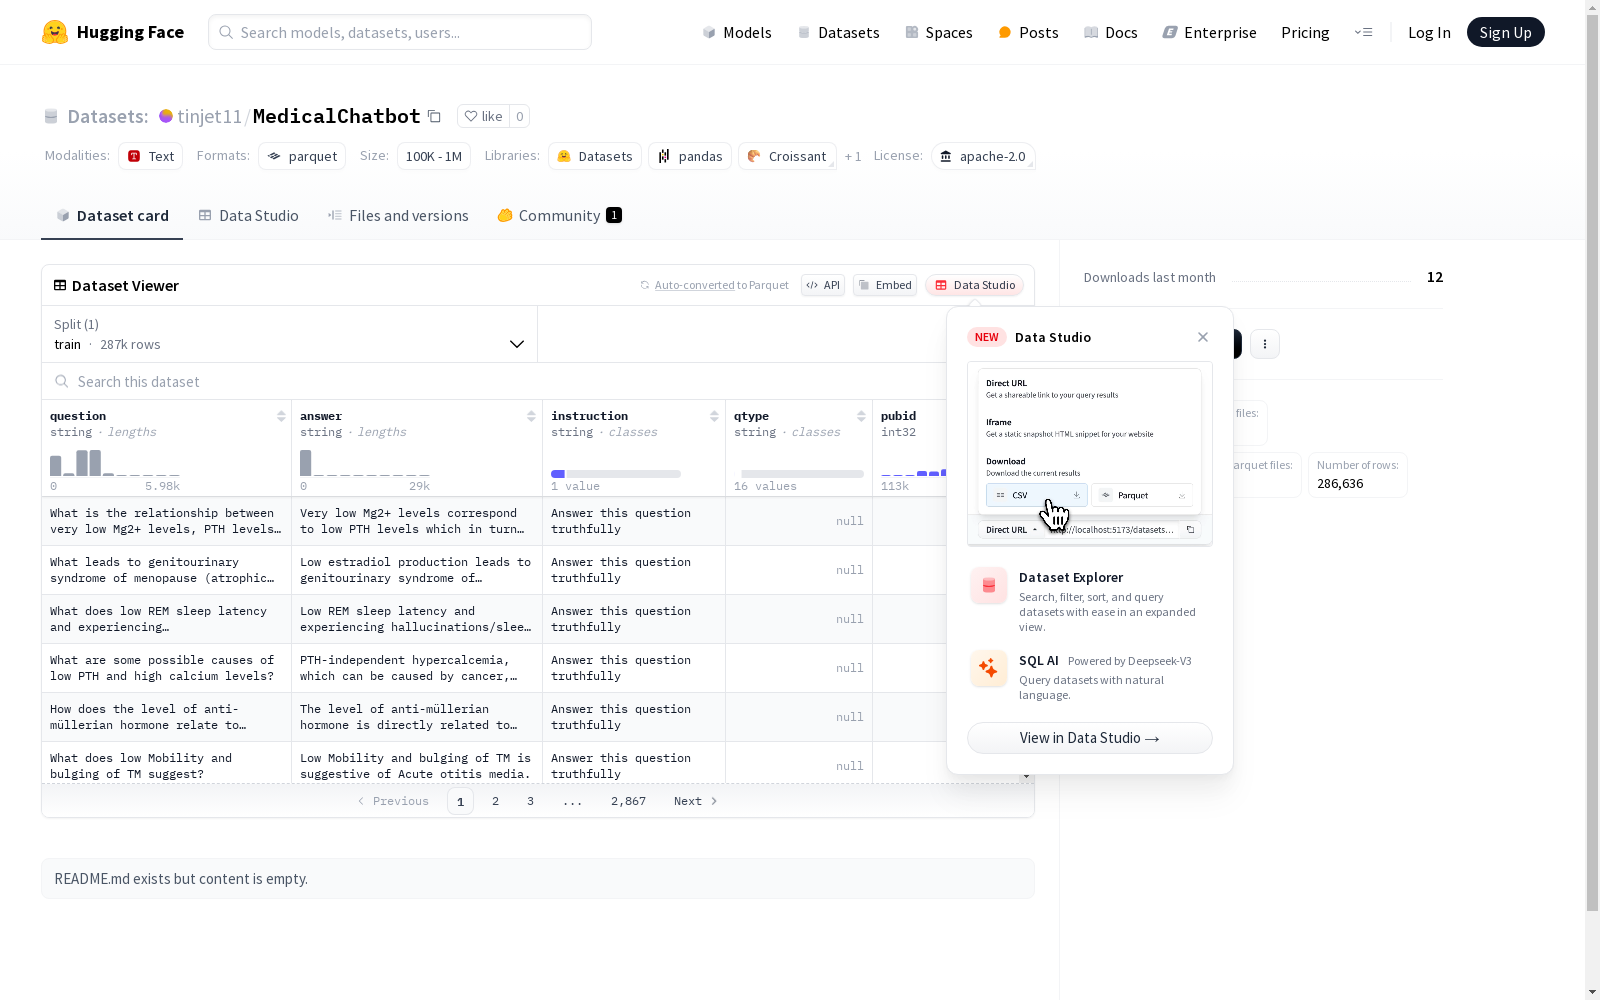Click the Data Studio preview thumbnail

tap(1090, 454)
